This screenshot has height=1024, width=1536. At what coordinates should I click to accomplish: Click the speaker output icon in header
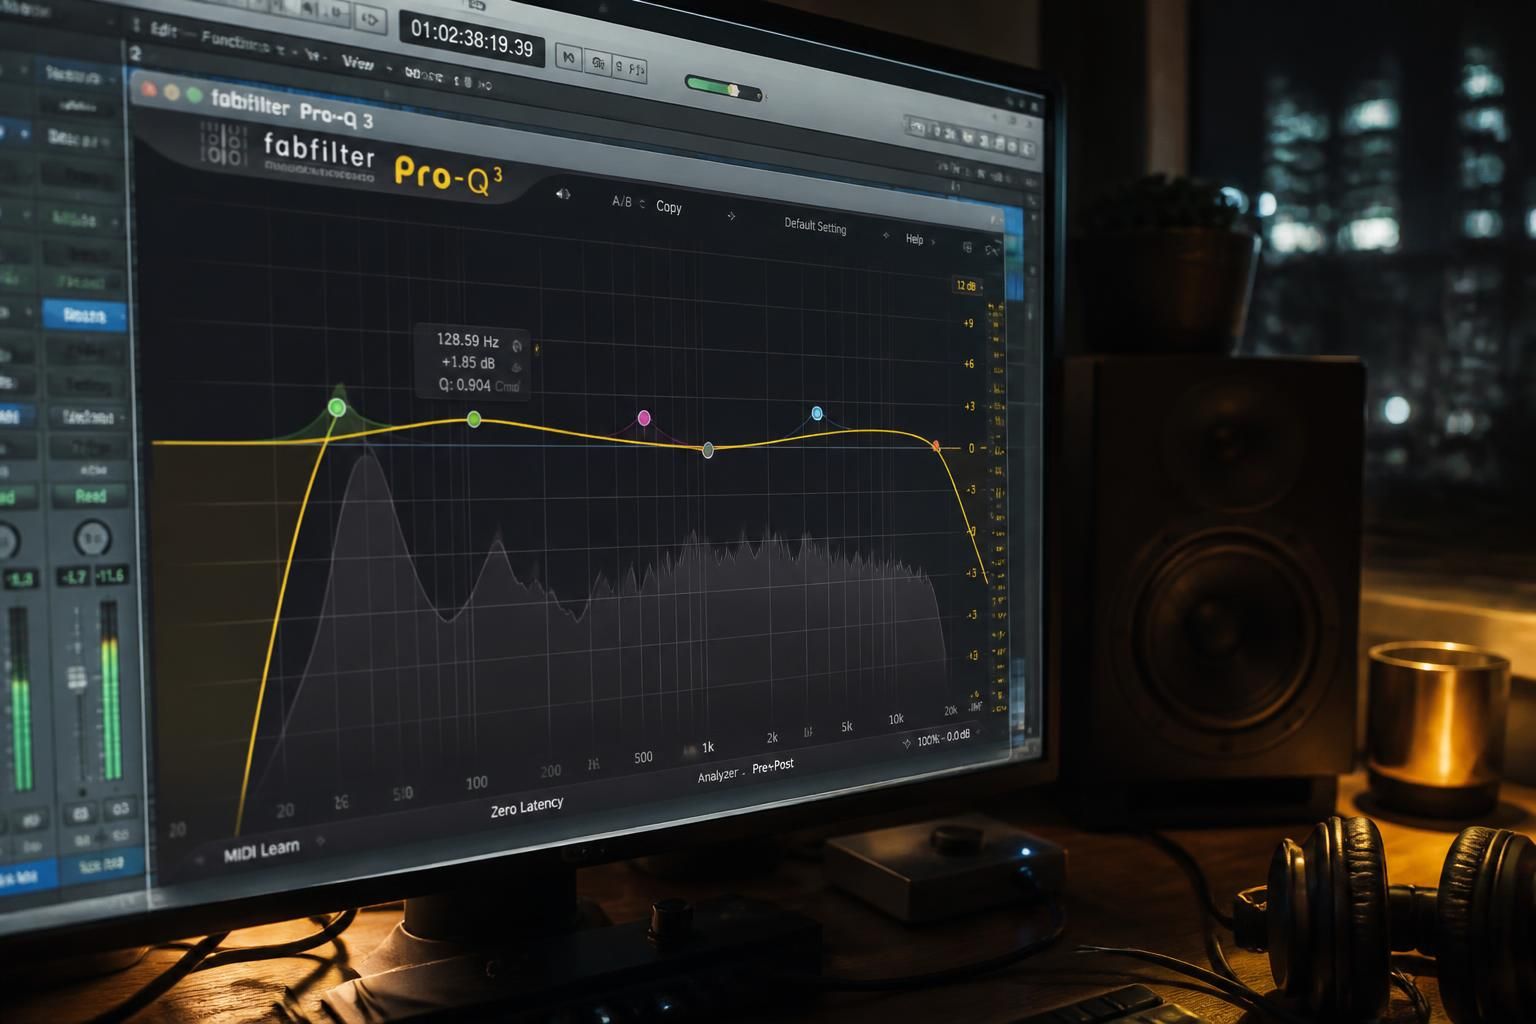(x=563, y=194)
